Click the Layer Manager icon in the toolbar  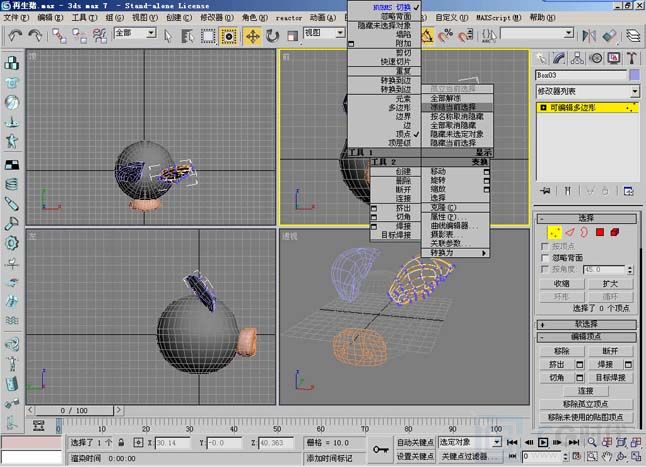[633, 36]
